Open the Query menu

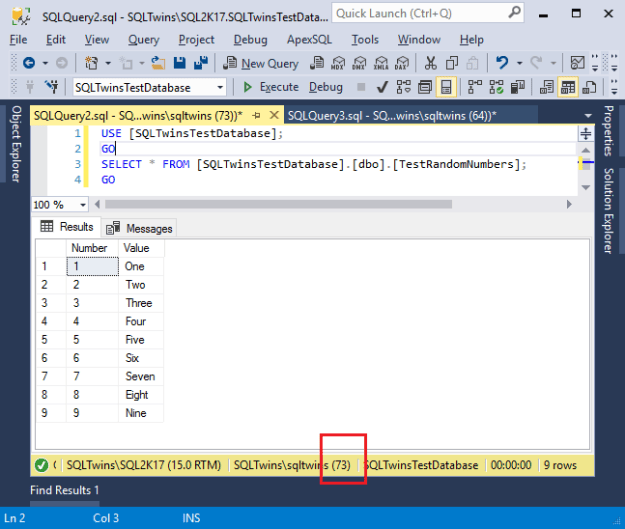click(x=143, y=39)
